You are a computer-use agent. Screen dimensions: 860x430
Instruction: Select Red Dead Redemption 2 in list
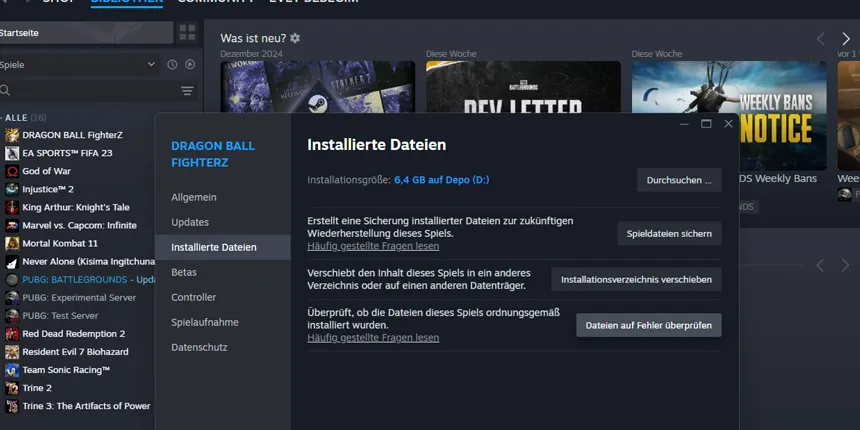pyautogui.click(x=73, y=334)
